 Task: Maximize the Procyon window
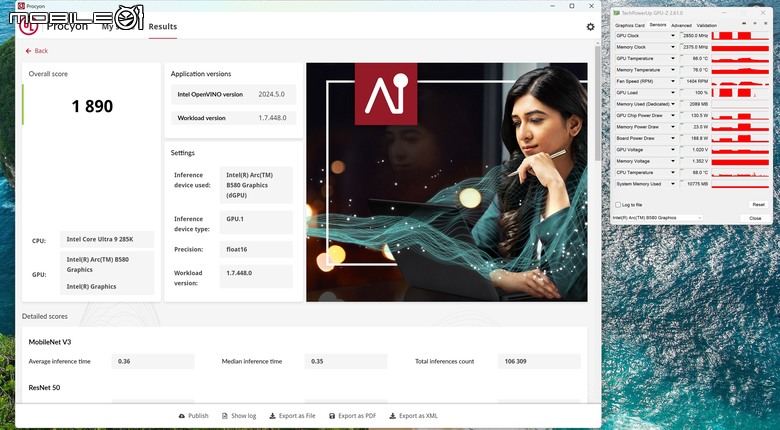pos(572,6)
